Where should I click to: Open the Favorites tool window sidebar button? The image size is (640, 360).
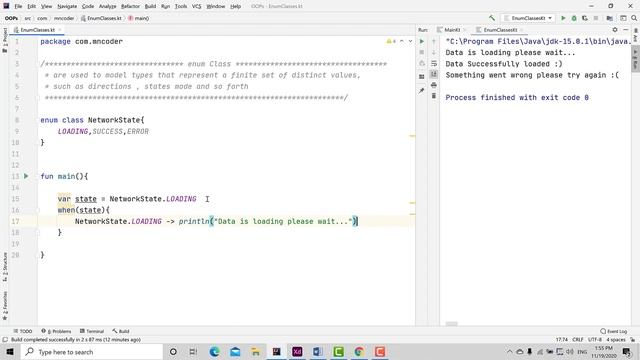[5, 306]
